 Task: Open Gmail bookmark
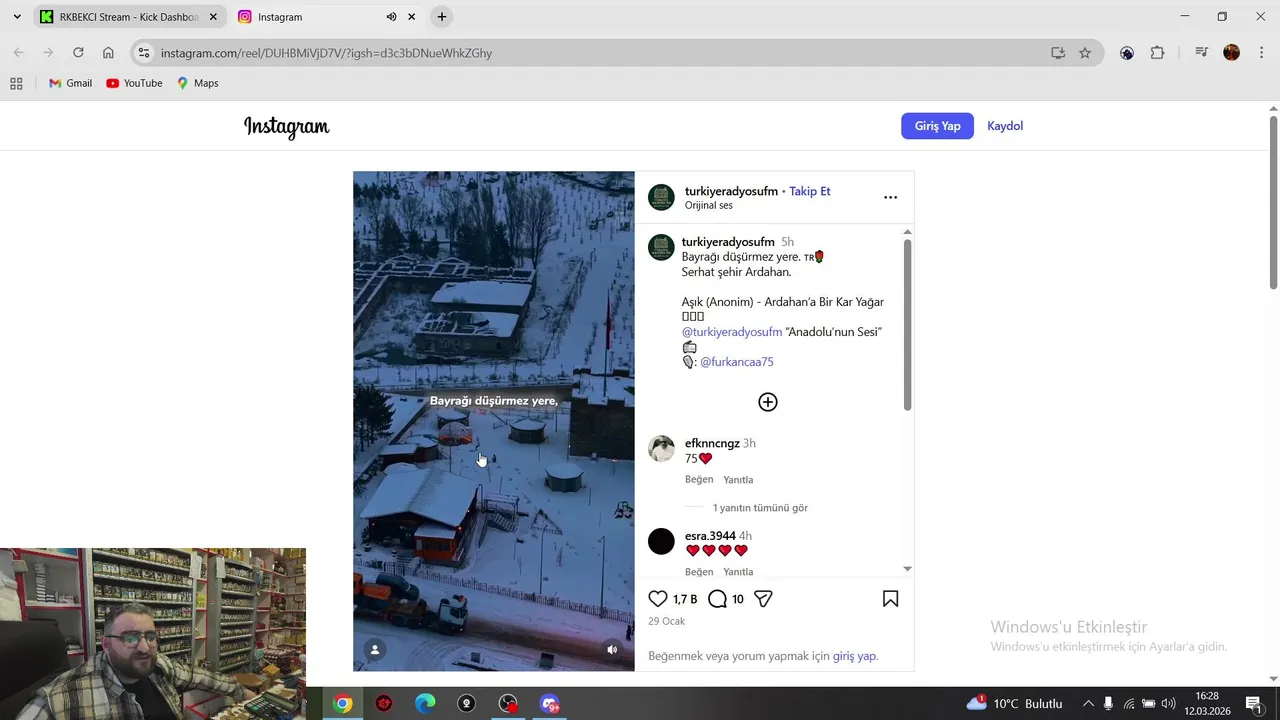70,83
